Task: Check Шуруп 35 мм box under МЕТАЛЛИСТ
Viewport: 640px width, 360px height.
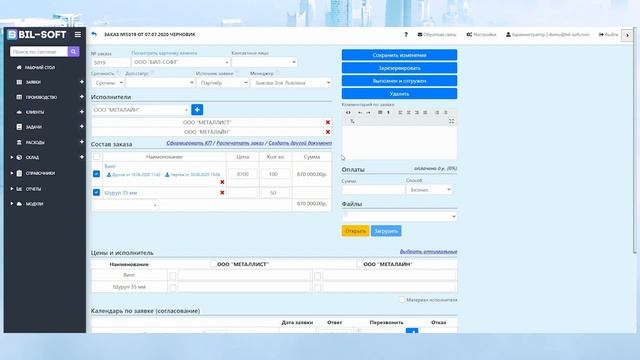Action: (x=172, y=288)
